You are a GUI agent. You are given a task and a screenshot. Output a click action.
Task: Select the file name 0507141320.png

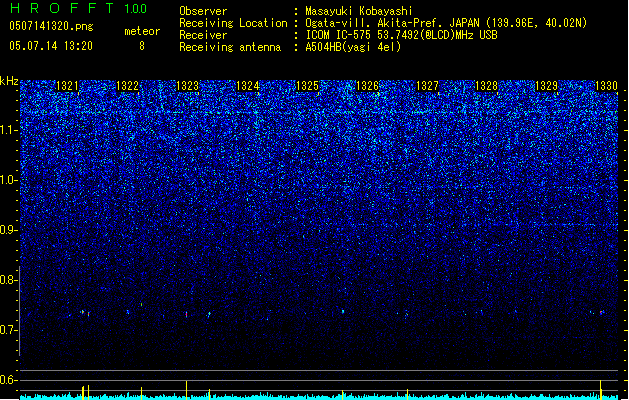coord(51,26)
